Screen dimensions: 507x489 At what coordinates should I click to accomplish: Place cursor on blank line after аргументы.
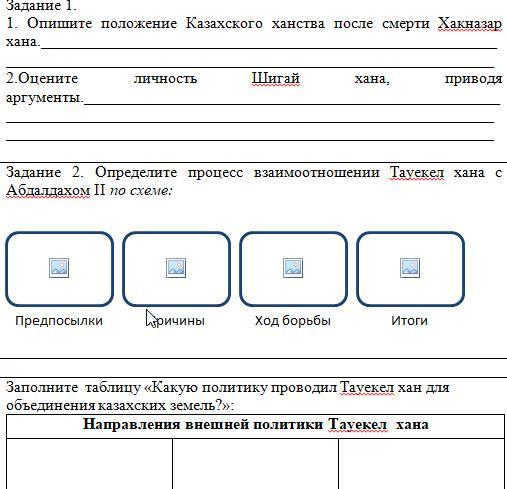[x=292, y=100]
